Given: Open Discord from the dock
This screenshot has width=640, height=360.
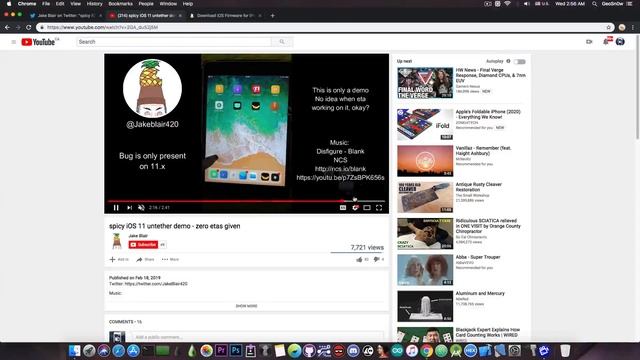Looking at the screenshot, I should click(x=353, y=351).
